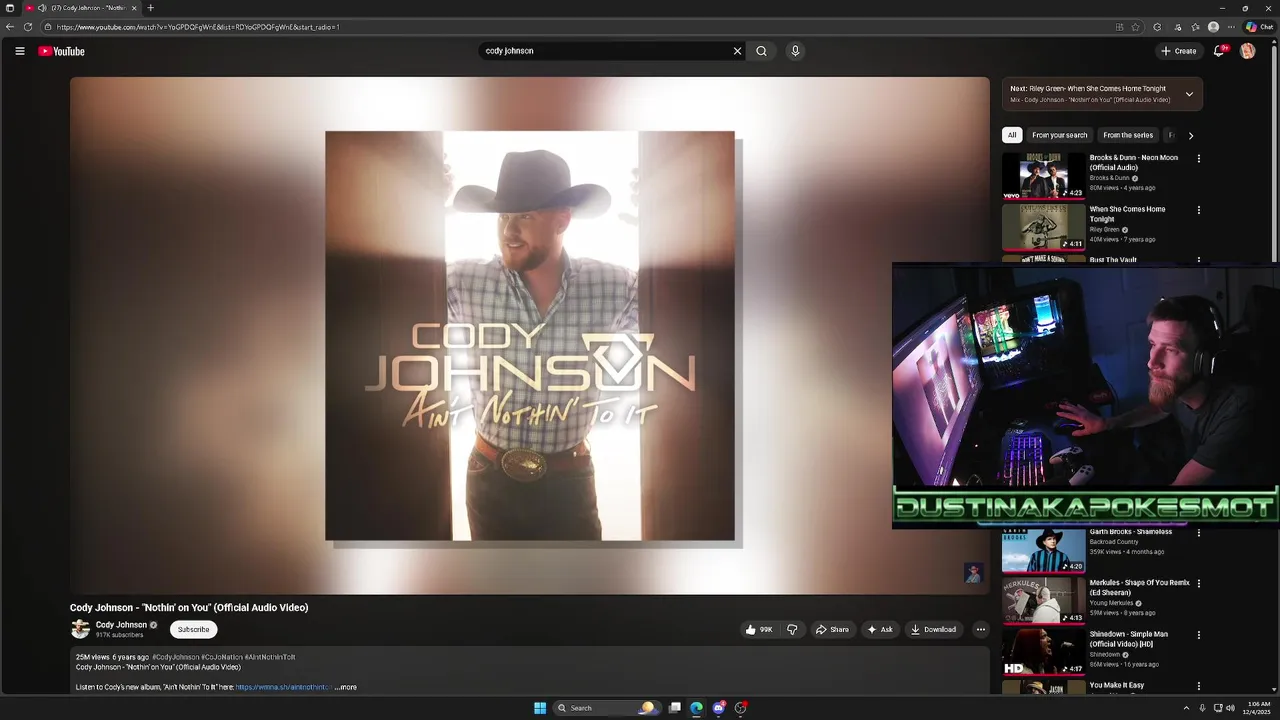Select From the series chip

[x=1128, y=135]
